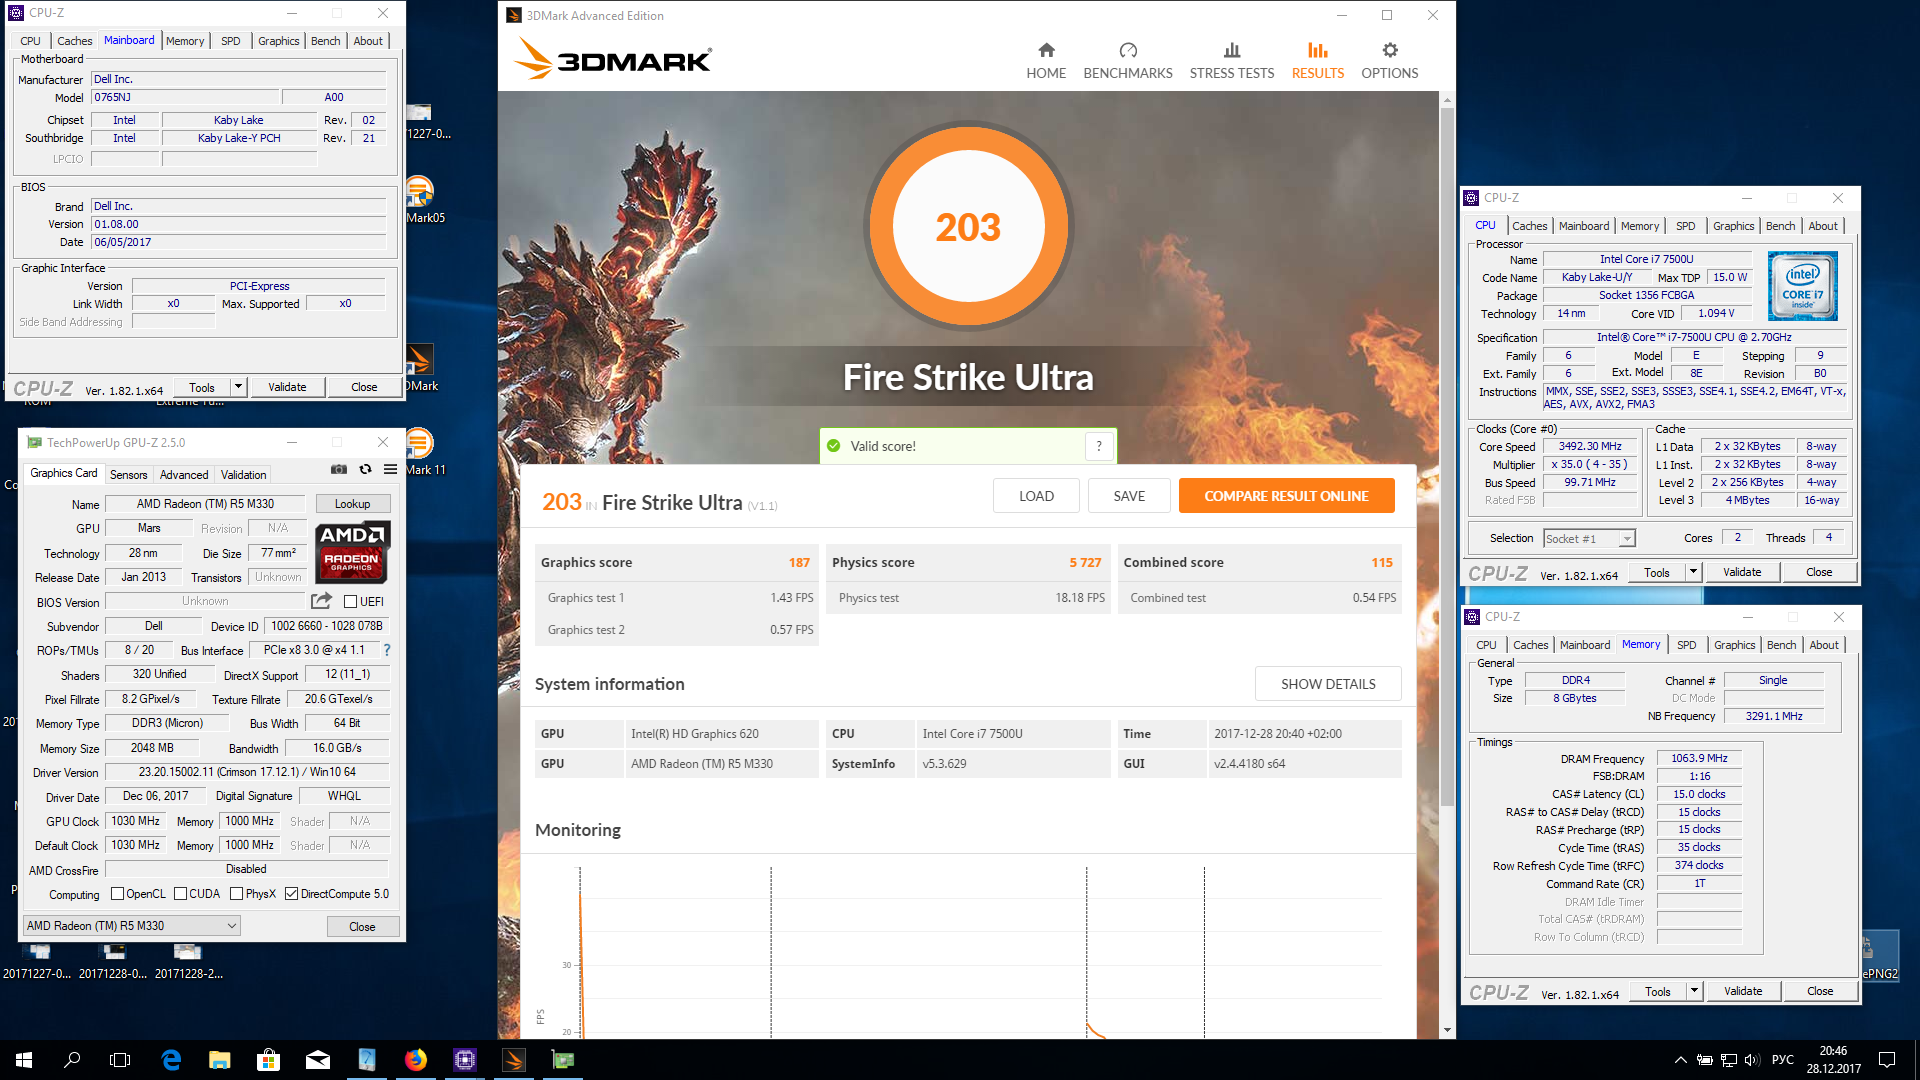Screen dimensions: 1920x1080
Task: Toggle DirectCompute 5.0 checkbox
Action: [x=292, y=894]
